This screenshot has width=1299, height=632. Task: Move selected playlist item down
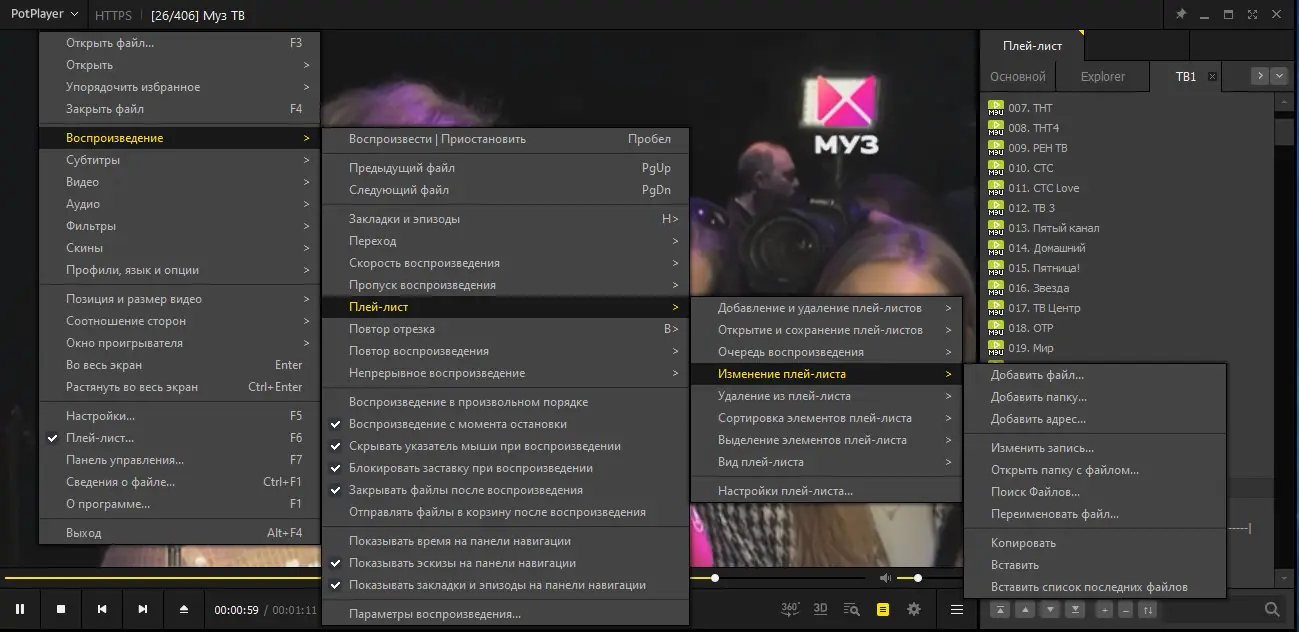pos(1050,609)
